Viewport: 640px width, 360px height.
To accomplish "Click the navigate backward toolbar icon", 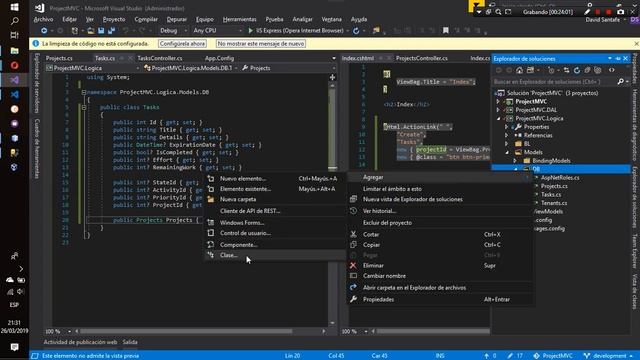I will tap(44, 31).
